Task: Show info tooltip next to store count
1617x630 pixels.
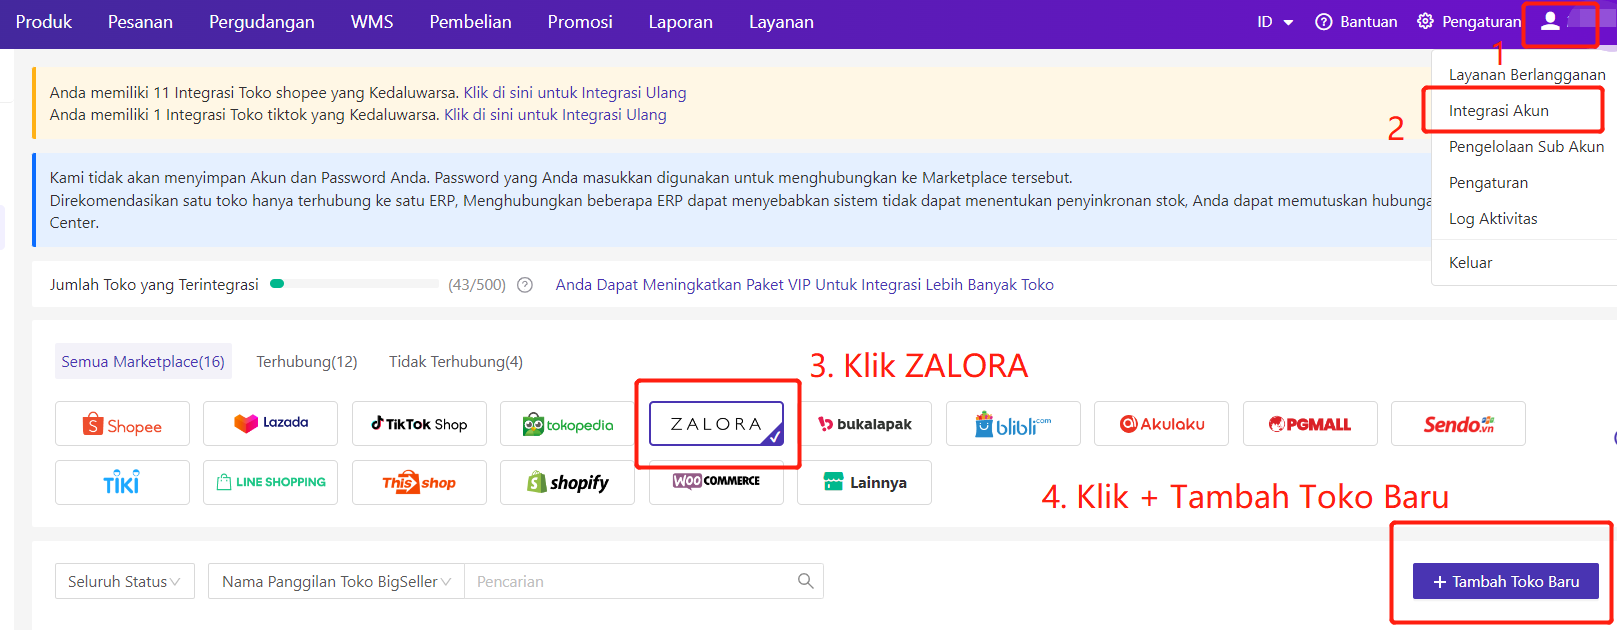Action: 525,285
